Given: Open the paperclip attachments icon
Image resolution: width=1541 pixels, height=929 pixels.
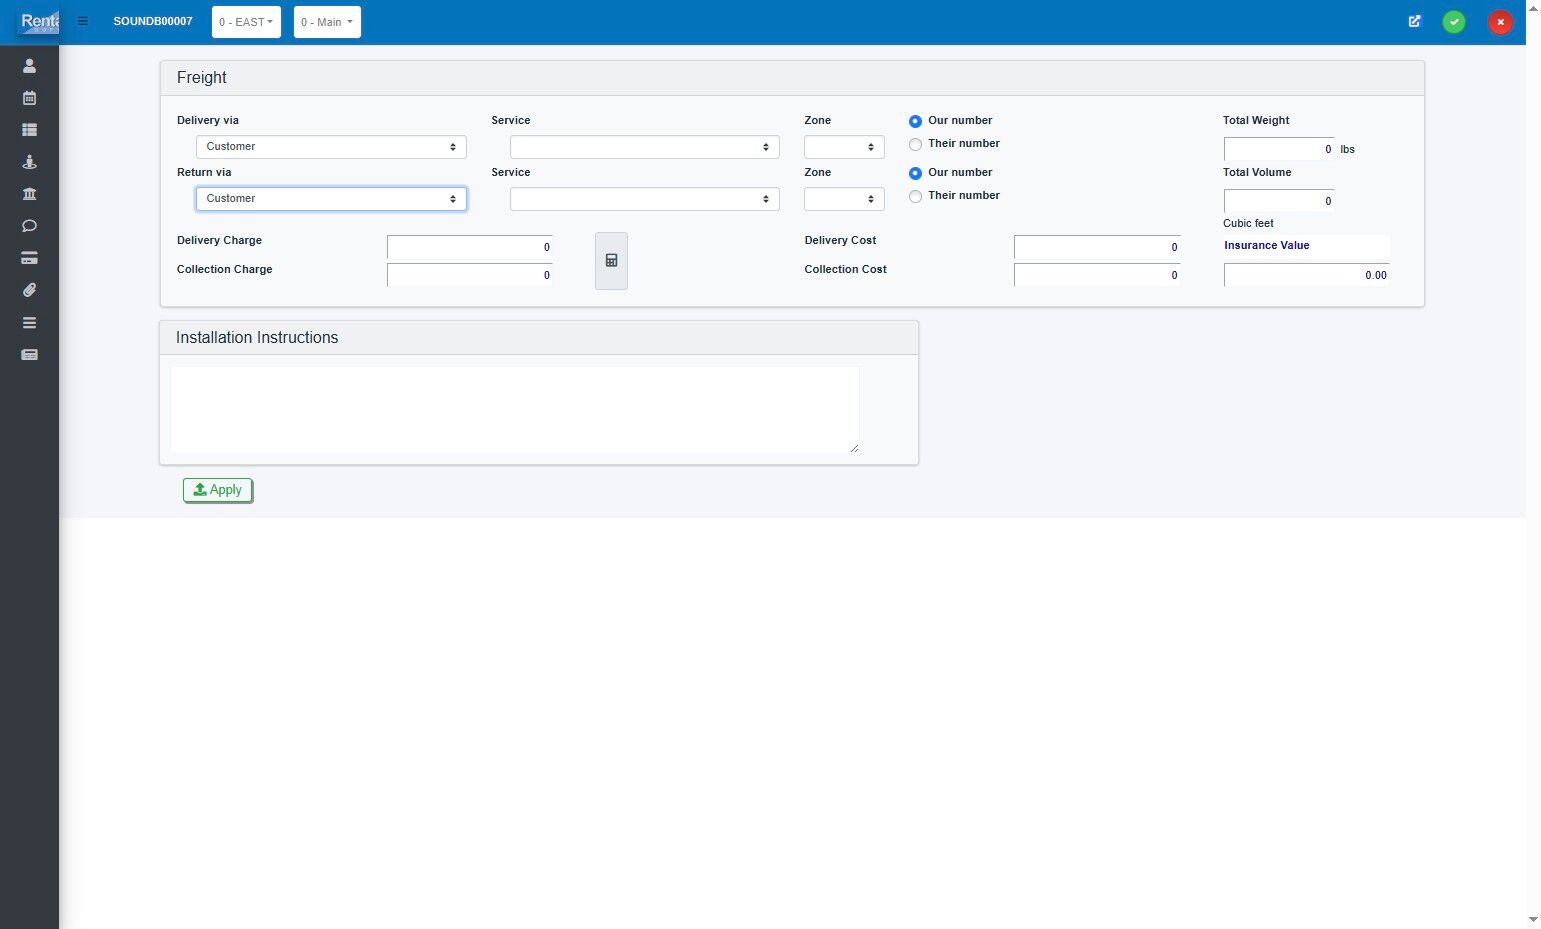Looking at the screenshot, I should click(x=29, y=290).
